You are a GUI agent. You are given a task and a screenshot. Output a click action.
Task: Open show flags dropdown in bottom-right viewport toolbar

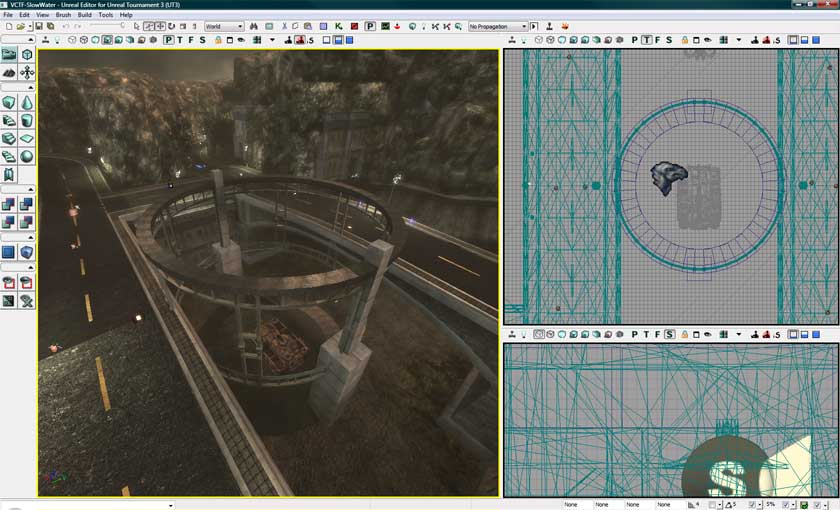pyautogui.click(x=739, y=334)
